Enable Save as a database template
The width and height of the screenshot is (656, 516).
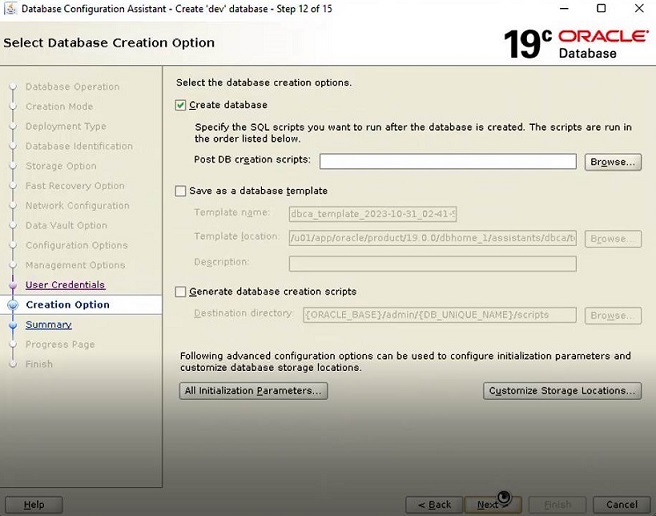[180, 191]
